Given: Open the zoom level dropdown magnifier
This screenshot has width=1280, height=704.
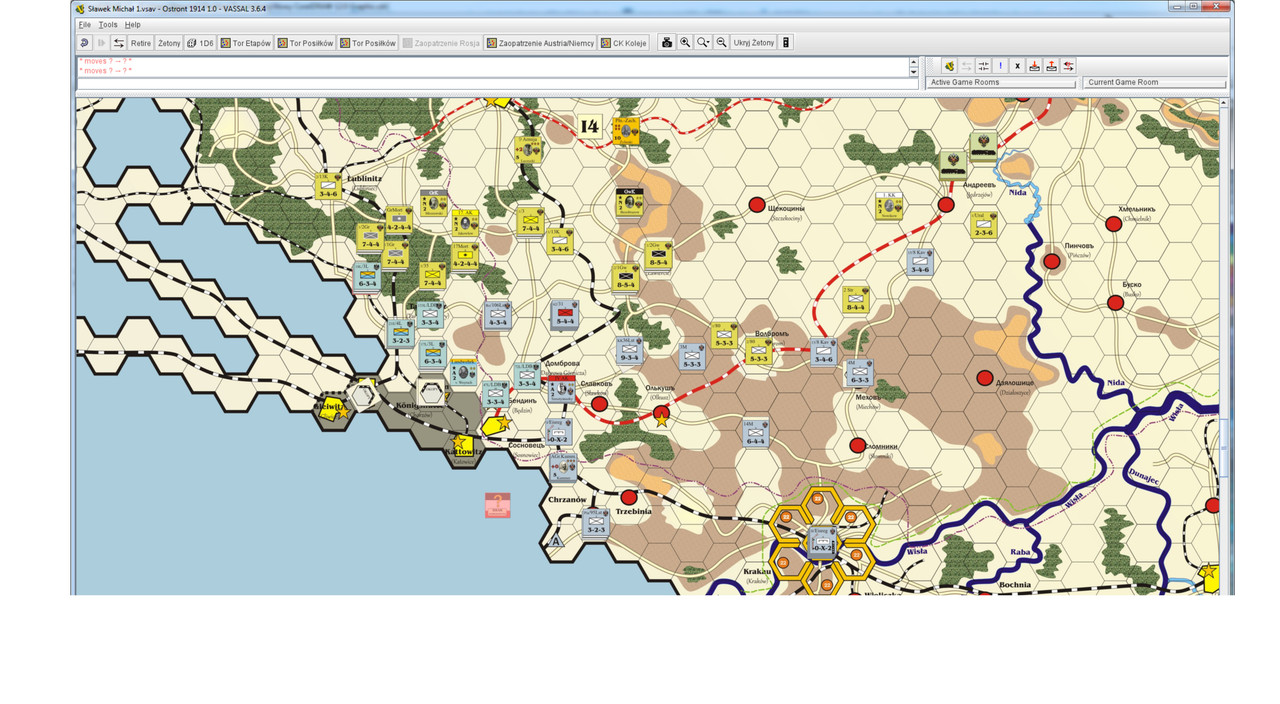Looking at the screenshot, I should [x=704, y=43].
